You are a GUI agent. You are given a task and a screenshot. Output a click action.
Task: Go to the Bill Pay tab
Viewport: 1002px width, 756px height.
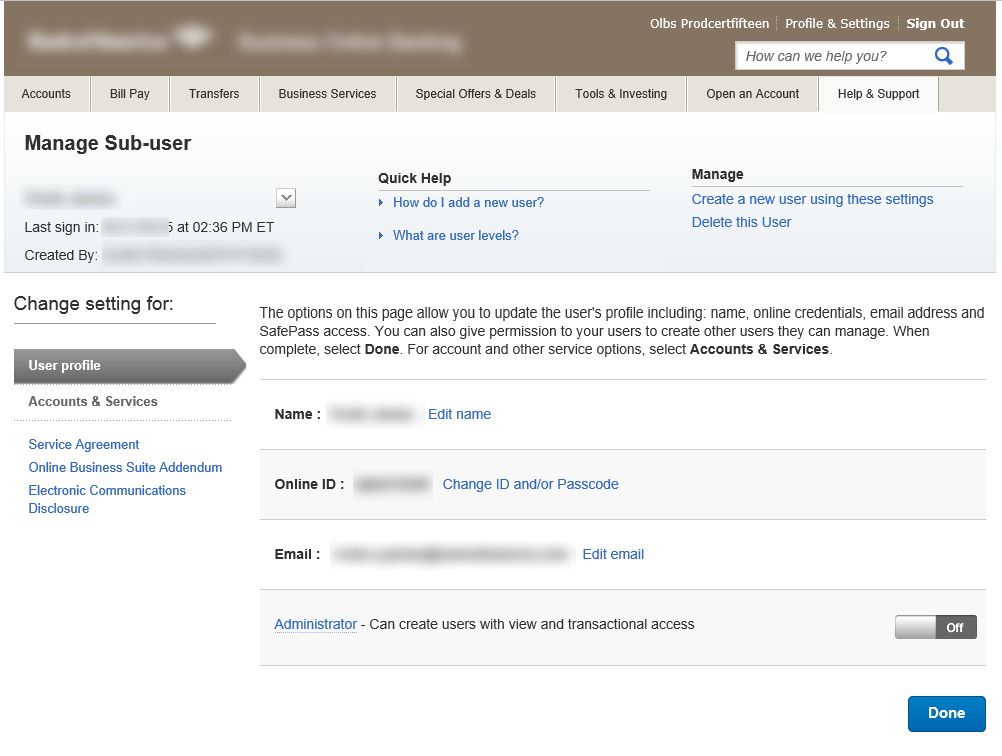point(130,94)
